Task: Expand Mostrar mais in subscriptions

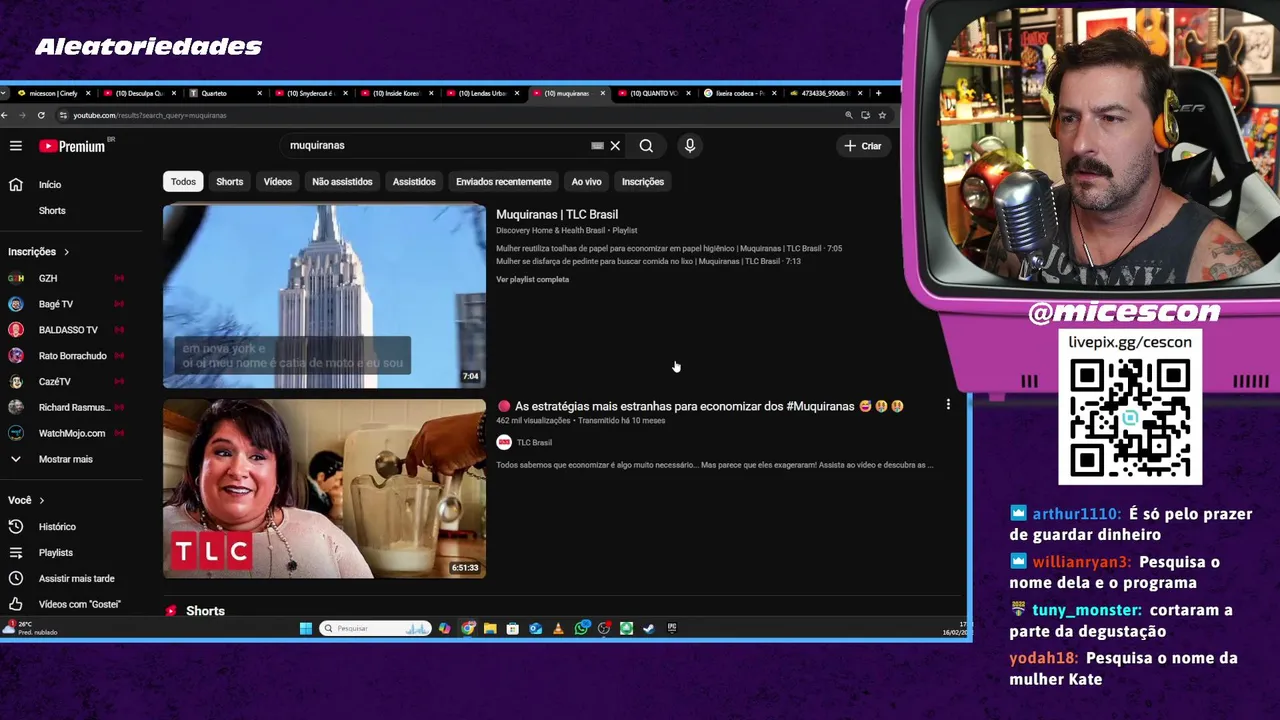Action: tap(65, 459)
